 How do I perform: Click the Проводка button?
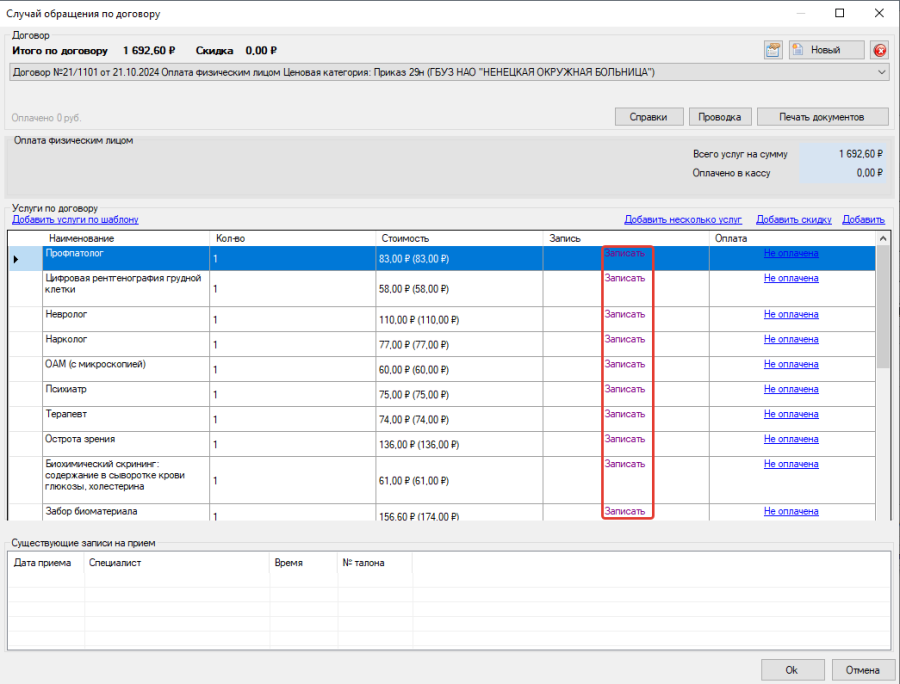(720, 117)
